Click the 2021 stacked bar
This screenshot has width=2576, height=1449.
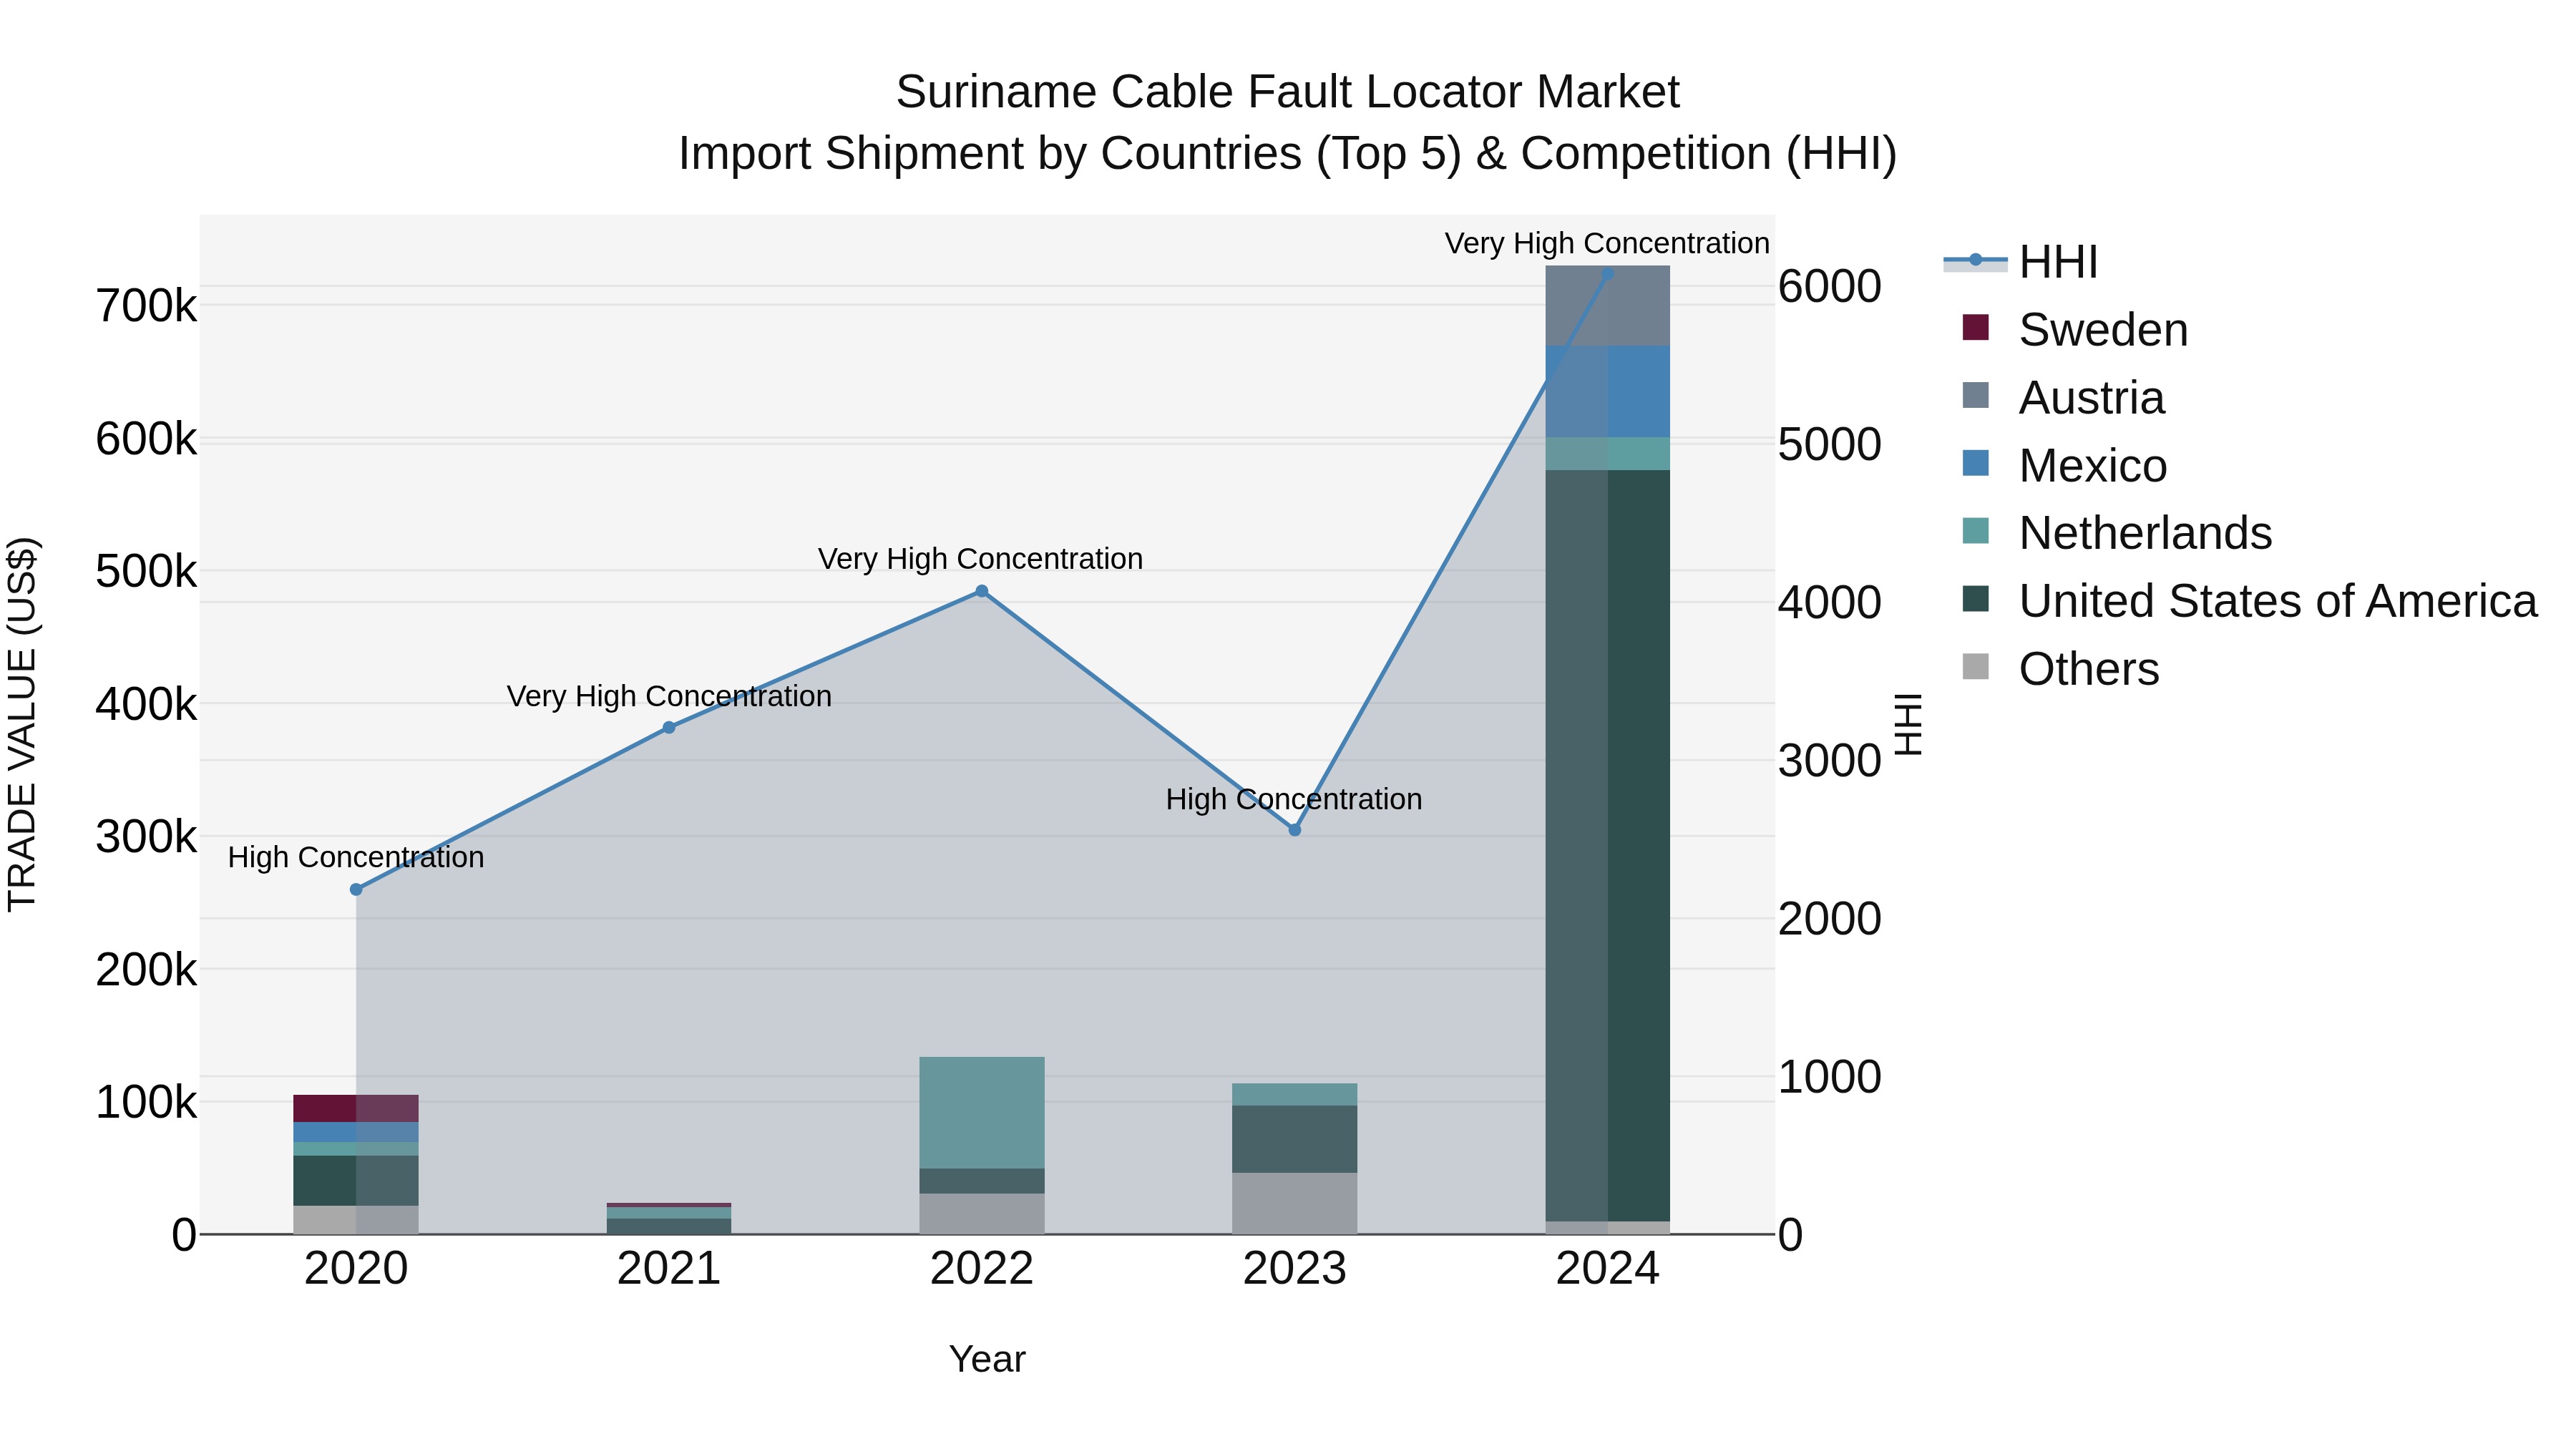[669, 1218]
